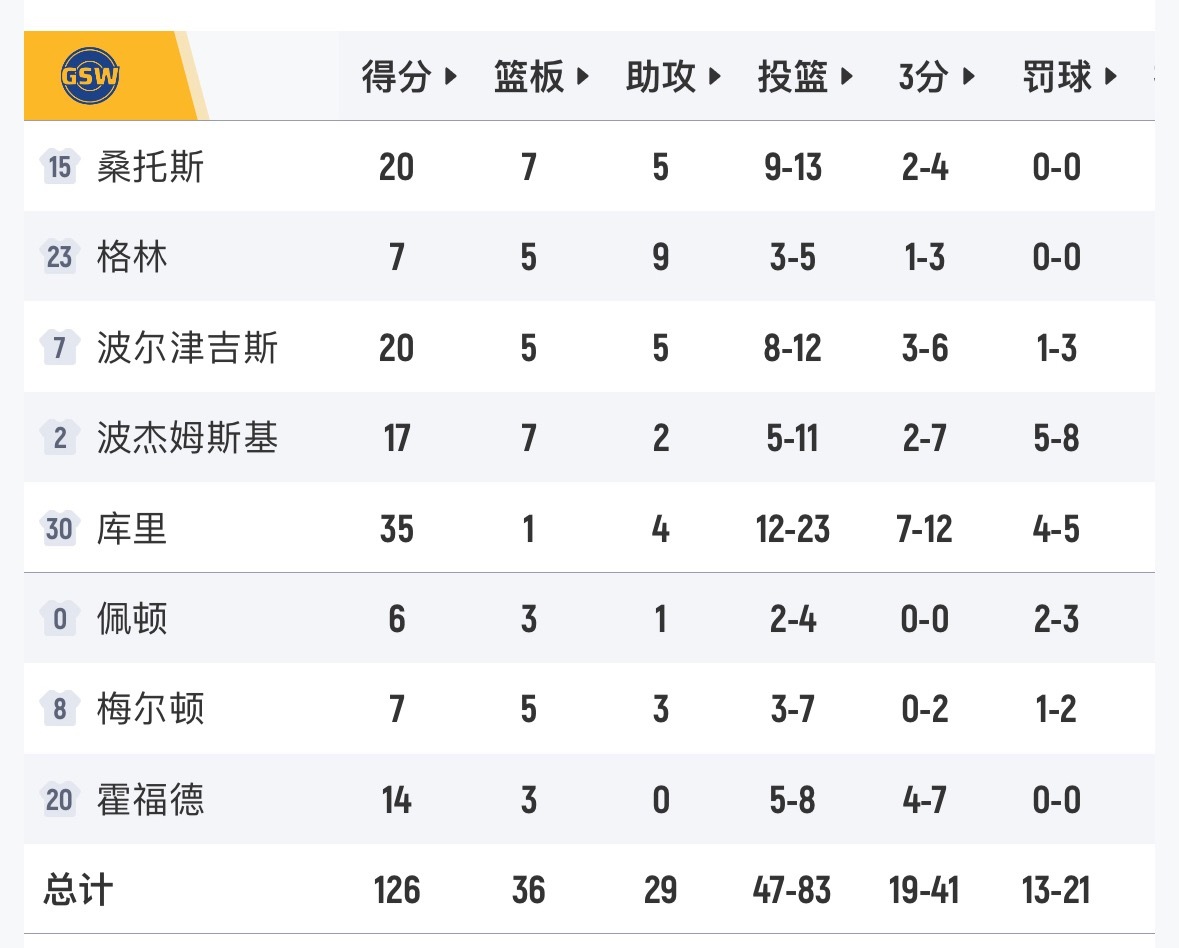Click jersey icon number 15 beside 桑托斯
Image resolution: width=1179 pixels, height=948 pixels.
[60, 167]
